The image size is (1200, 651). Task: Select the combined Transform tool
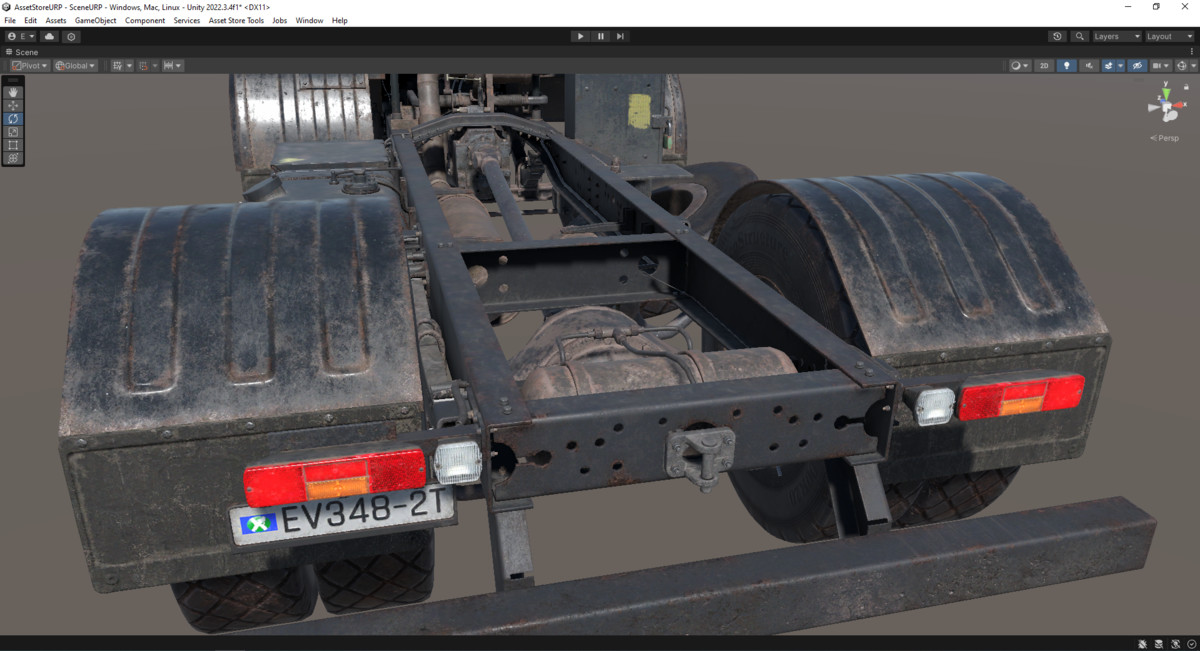pos(13,157)
